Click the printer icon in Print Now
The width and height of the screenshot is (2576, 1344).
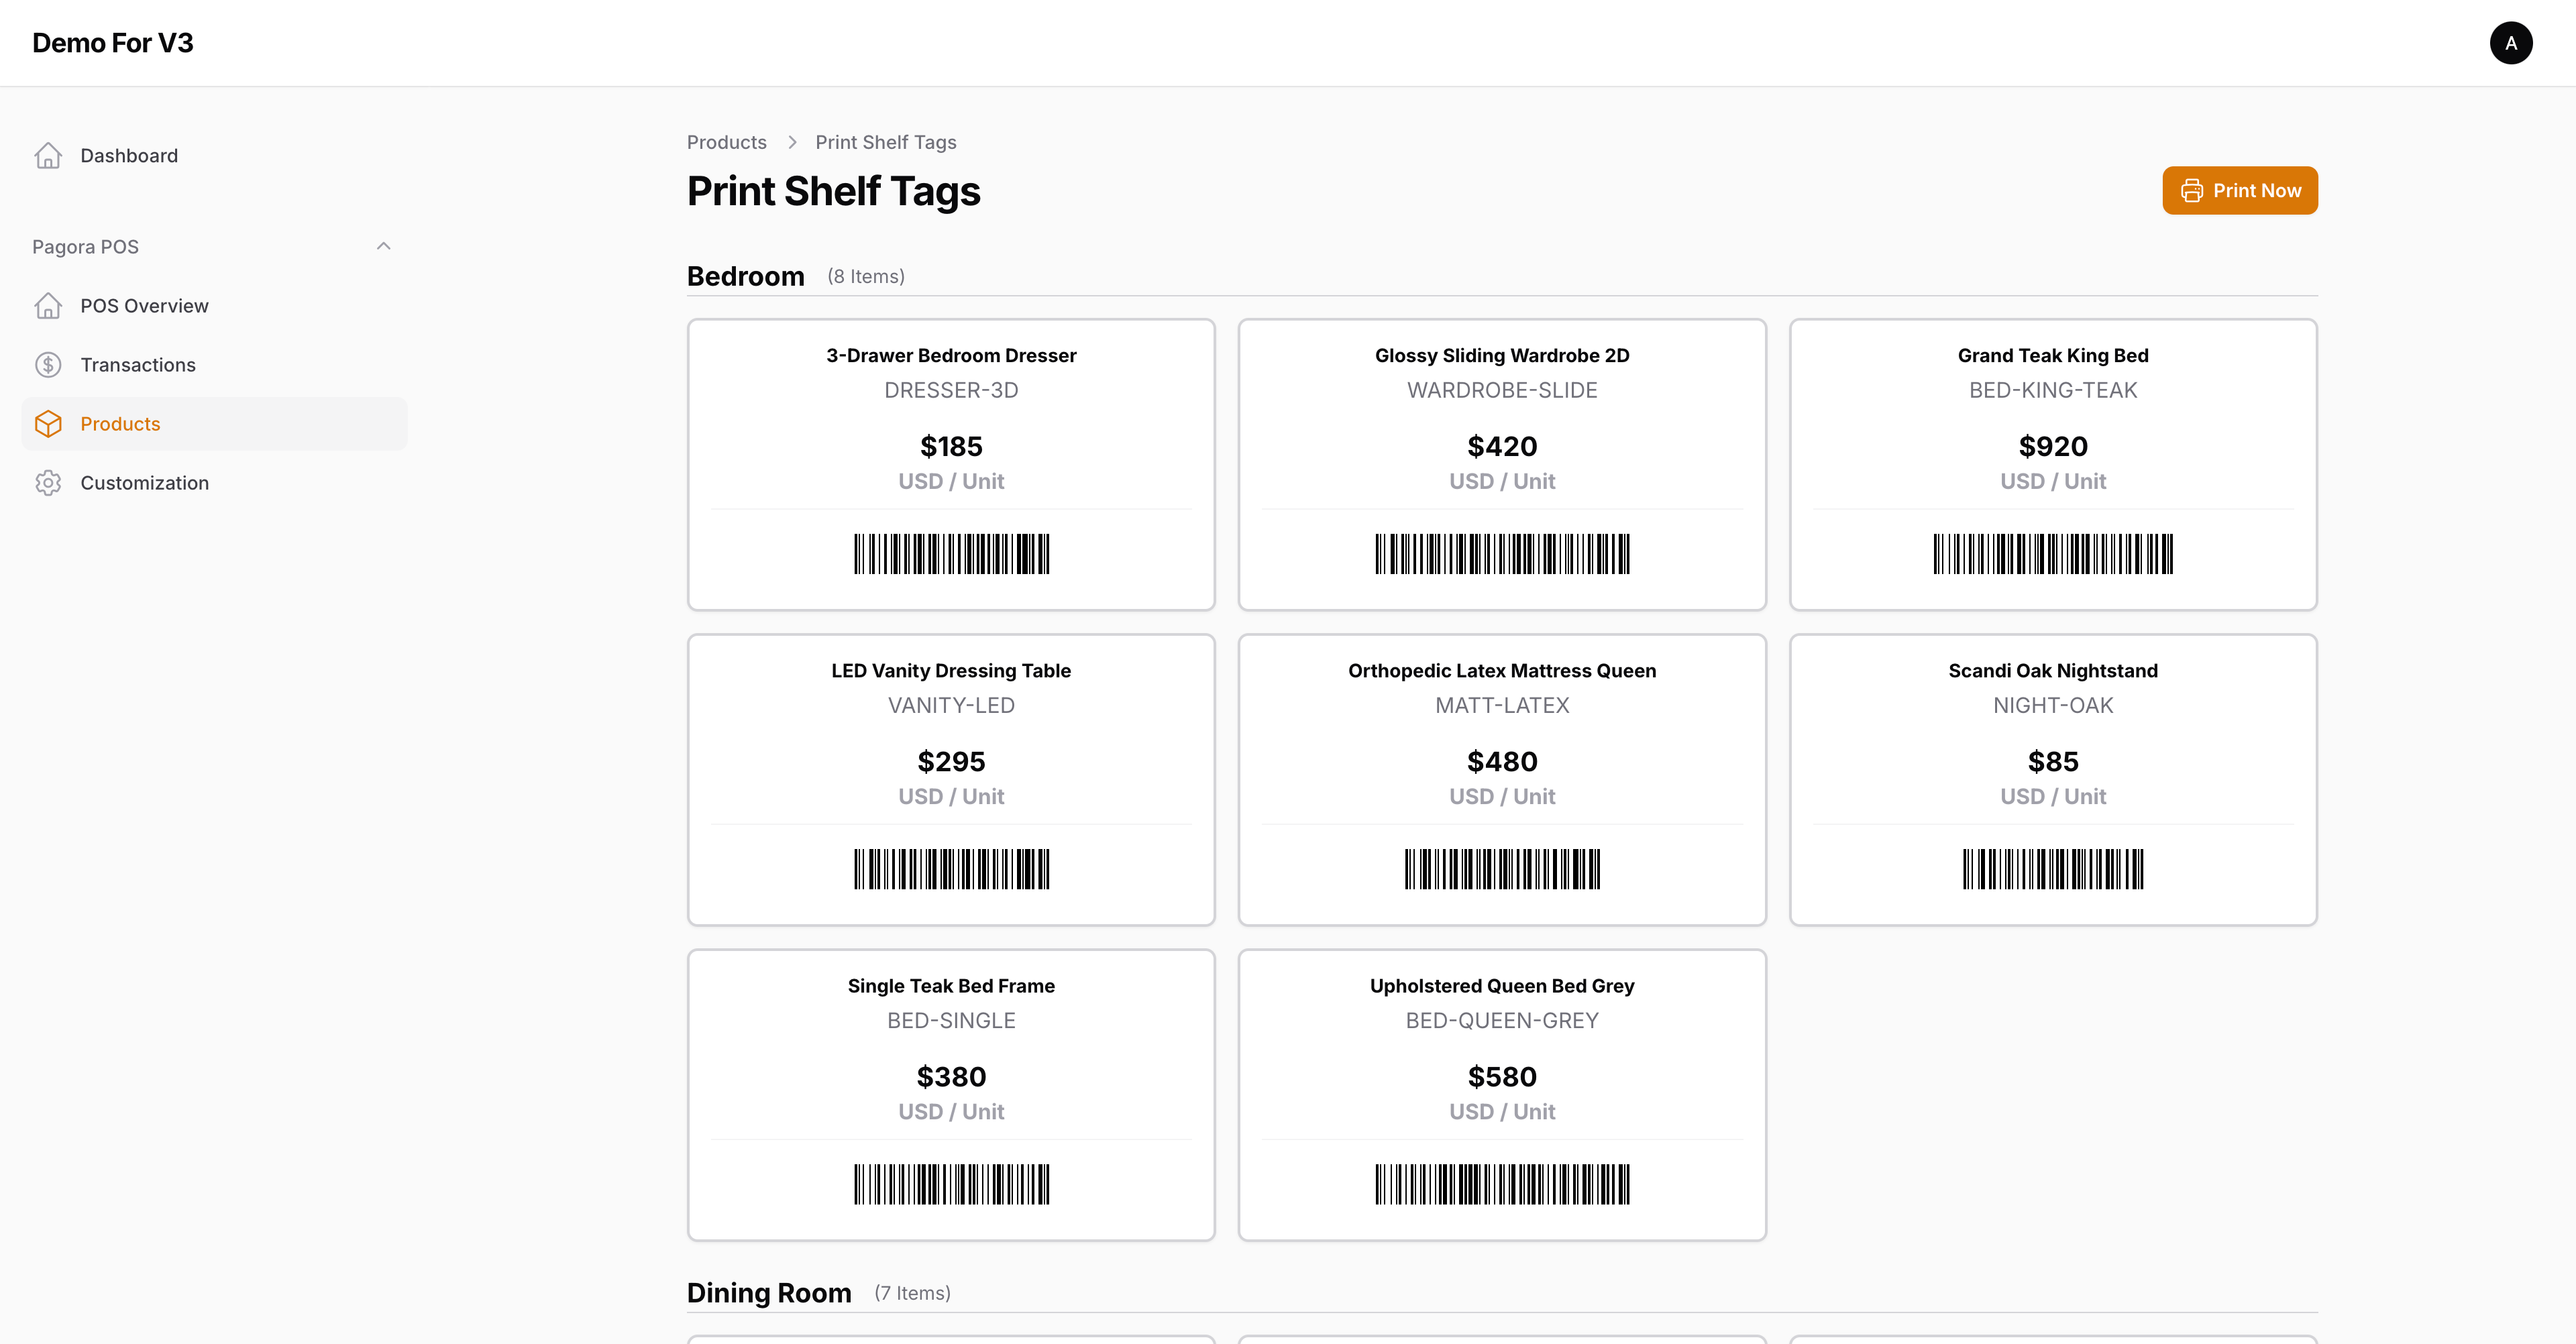click(x=2191, y=191)
